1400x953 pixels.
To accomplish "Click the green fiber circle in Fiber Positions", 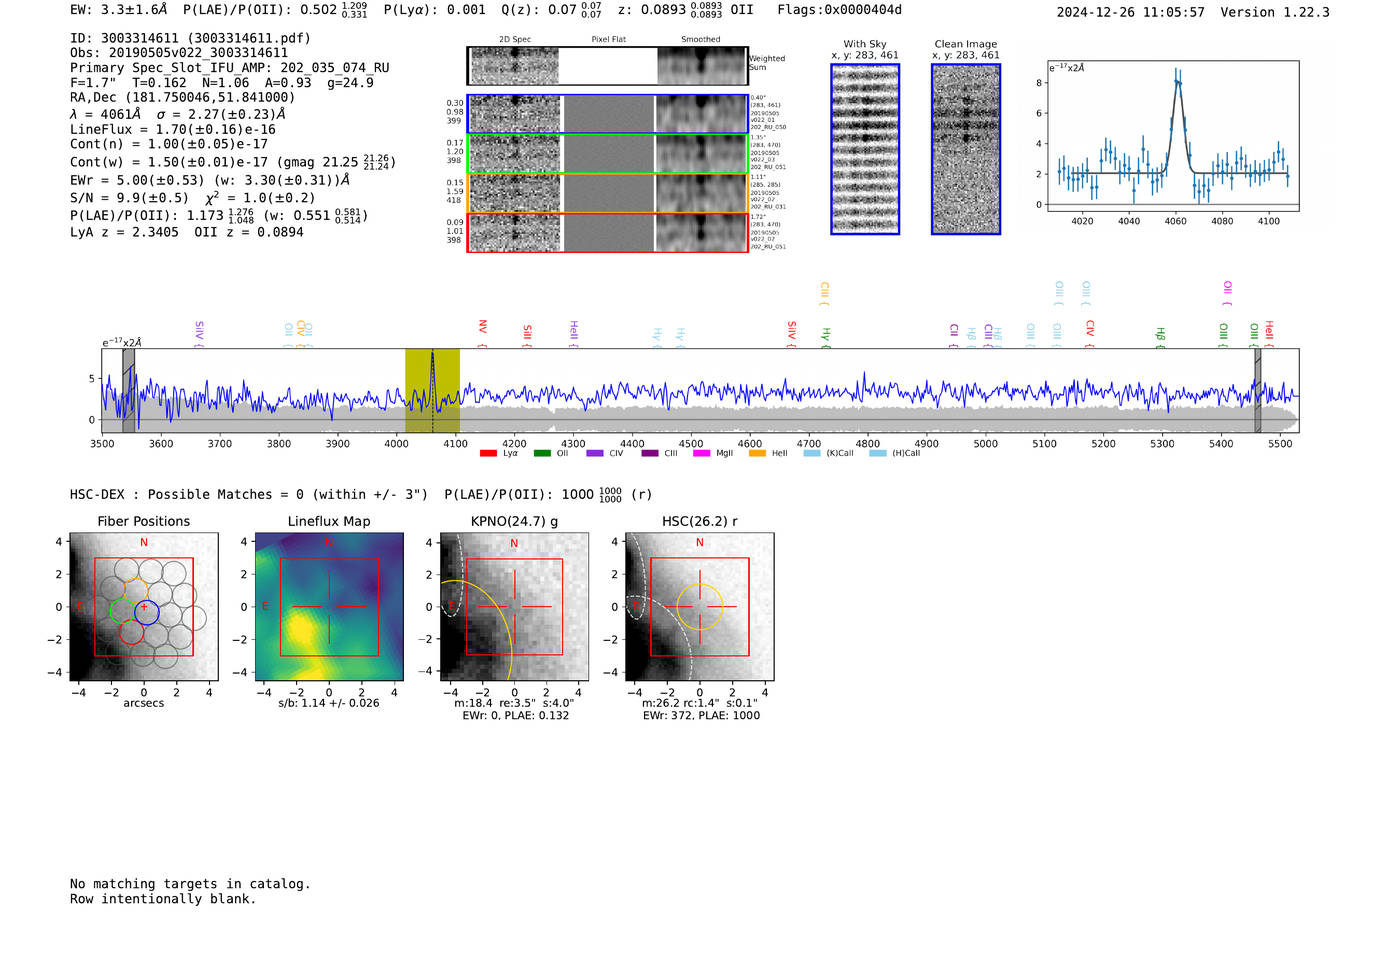I will [121, 609].
